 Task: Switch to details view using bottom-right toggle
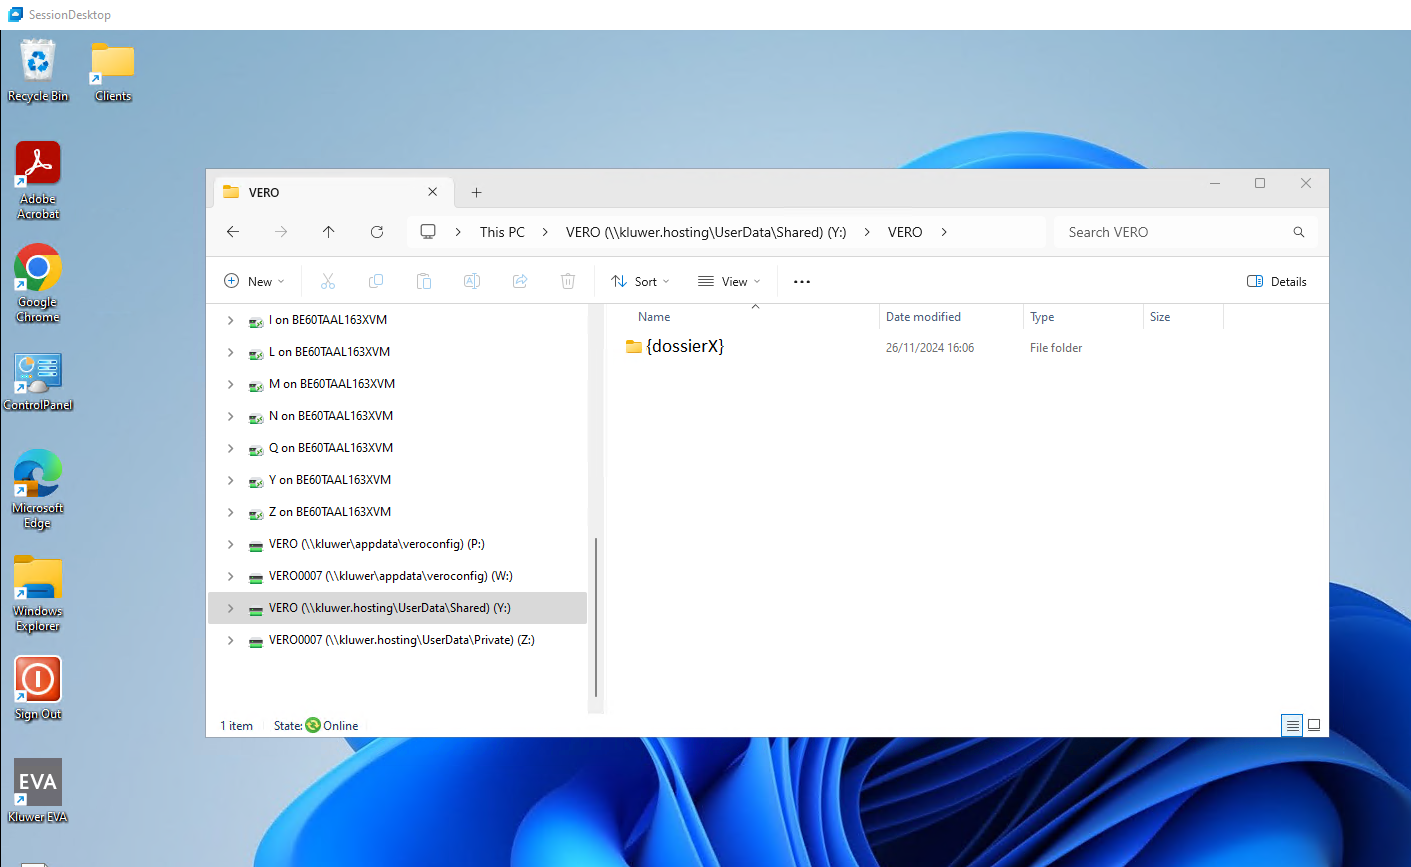tap(1292, 725)
